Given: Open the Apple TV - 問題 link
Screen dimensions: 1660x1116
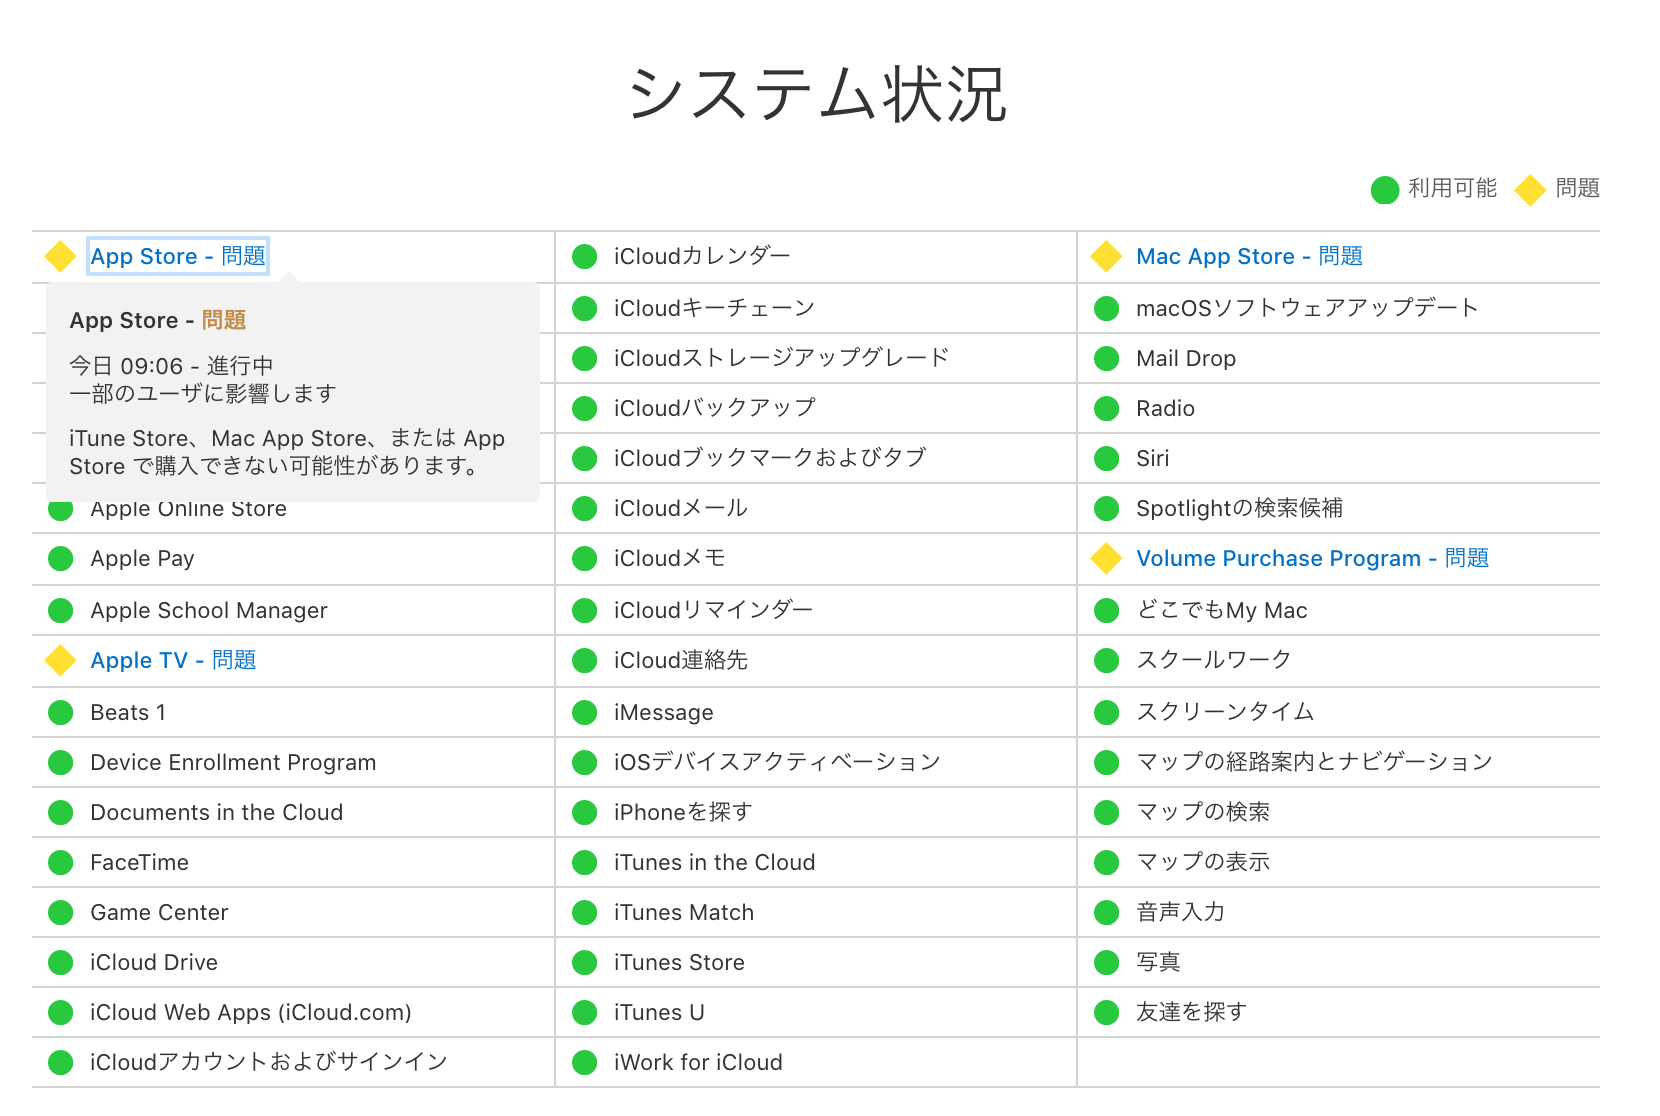Looking at the screenshot, I should pos(173,661).
